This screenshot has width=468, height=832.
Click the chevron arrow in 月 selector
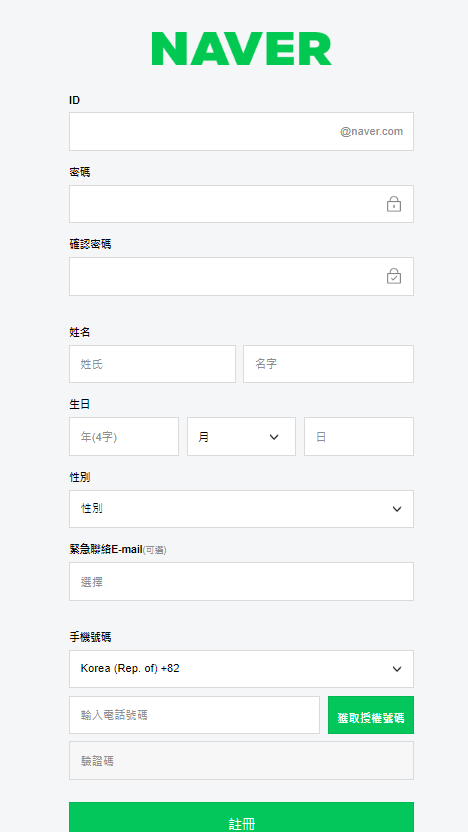click(274, 437)
